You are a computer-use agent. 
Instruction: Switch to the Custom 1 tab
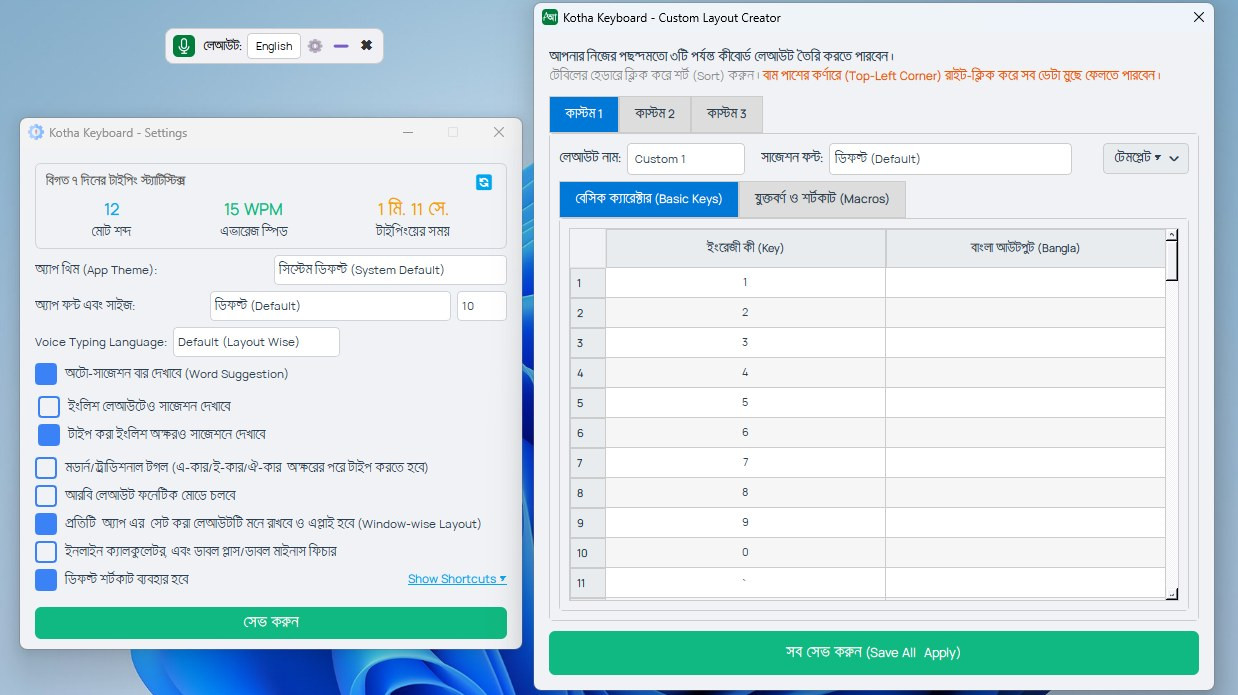pos(584,114)
